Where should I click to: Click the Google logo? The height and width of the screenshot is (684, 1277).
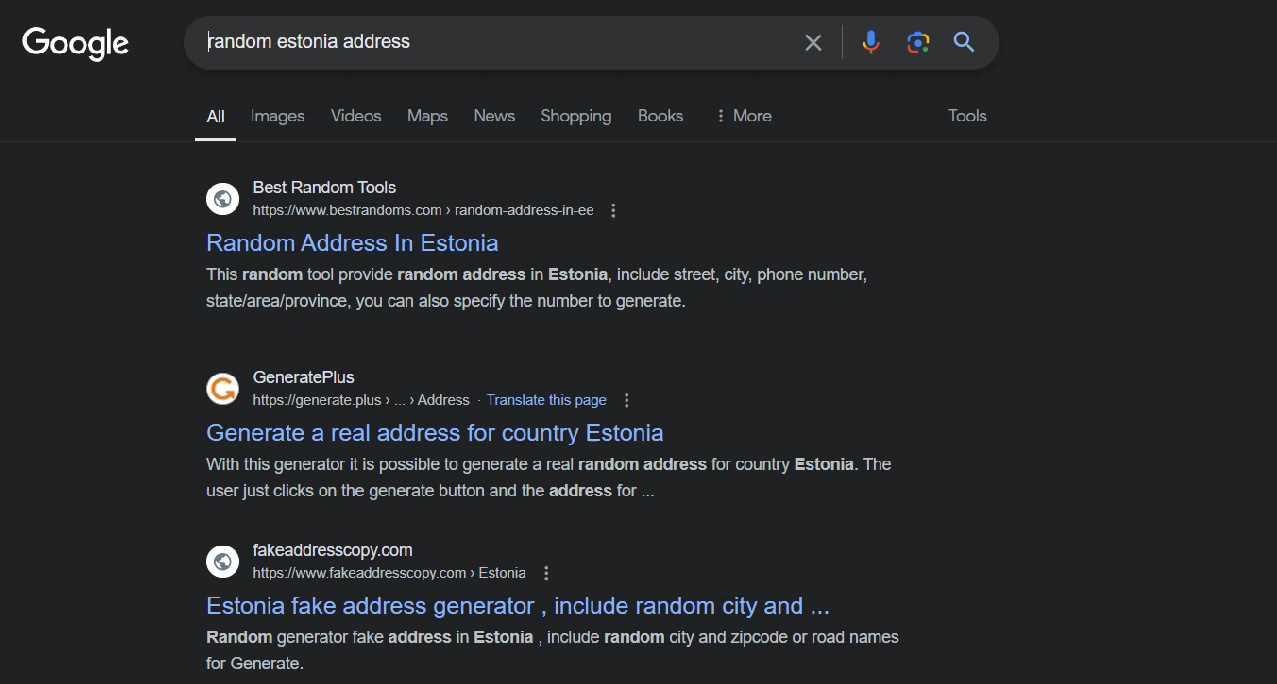(x=76, y=43)
